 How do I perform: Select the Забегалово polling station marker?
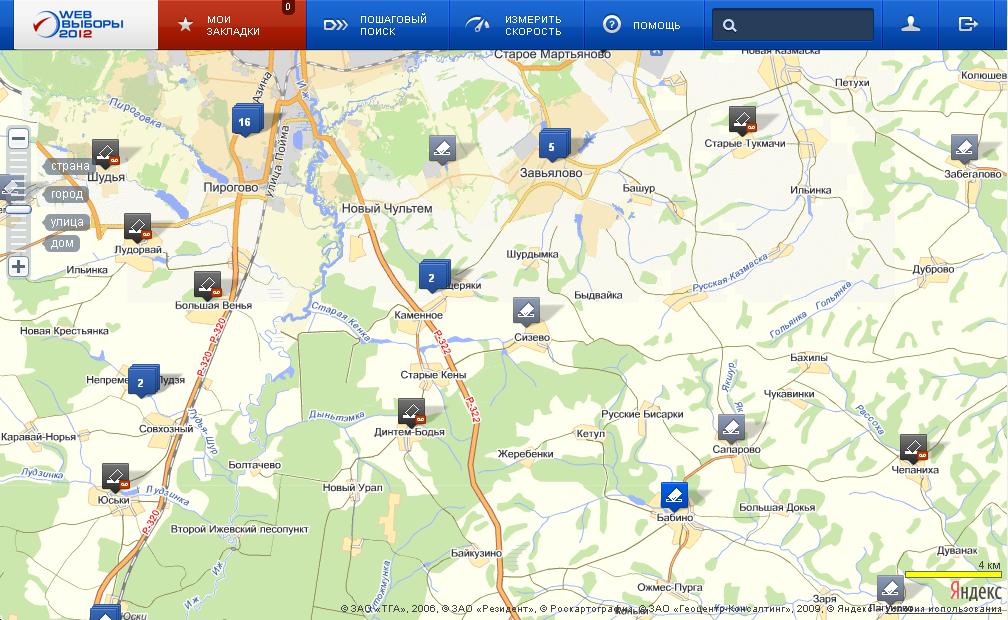tap(964, 149)
